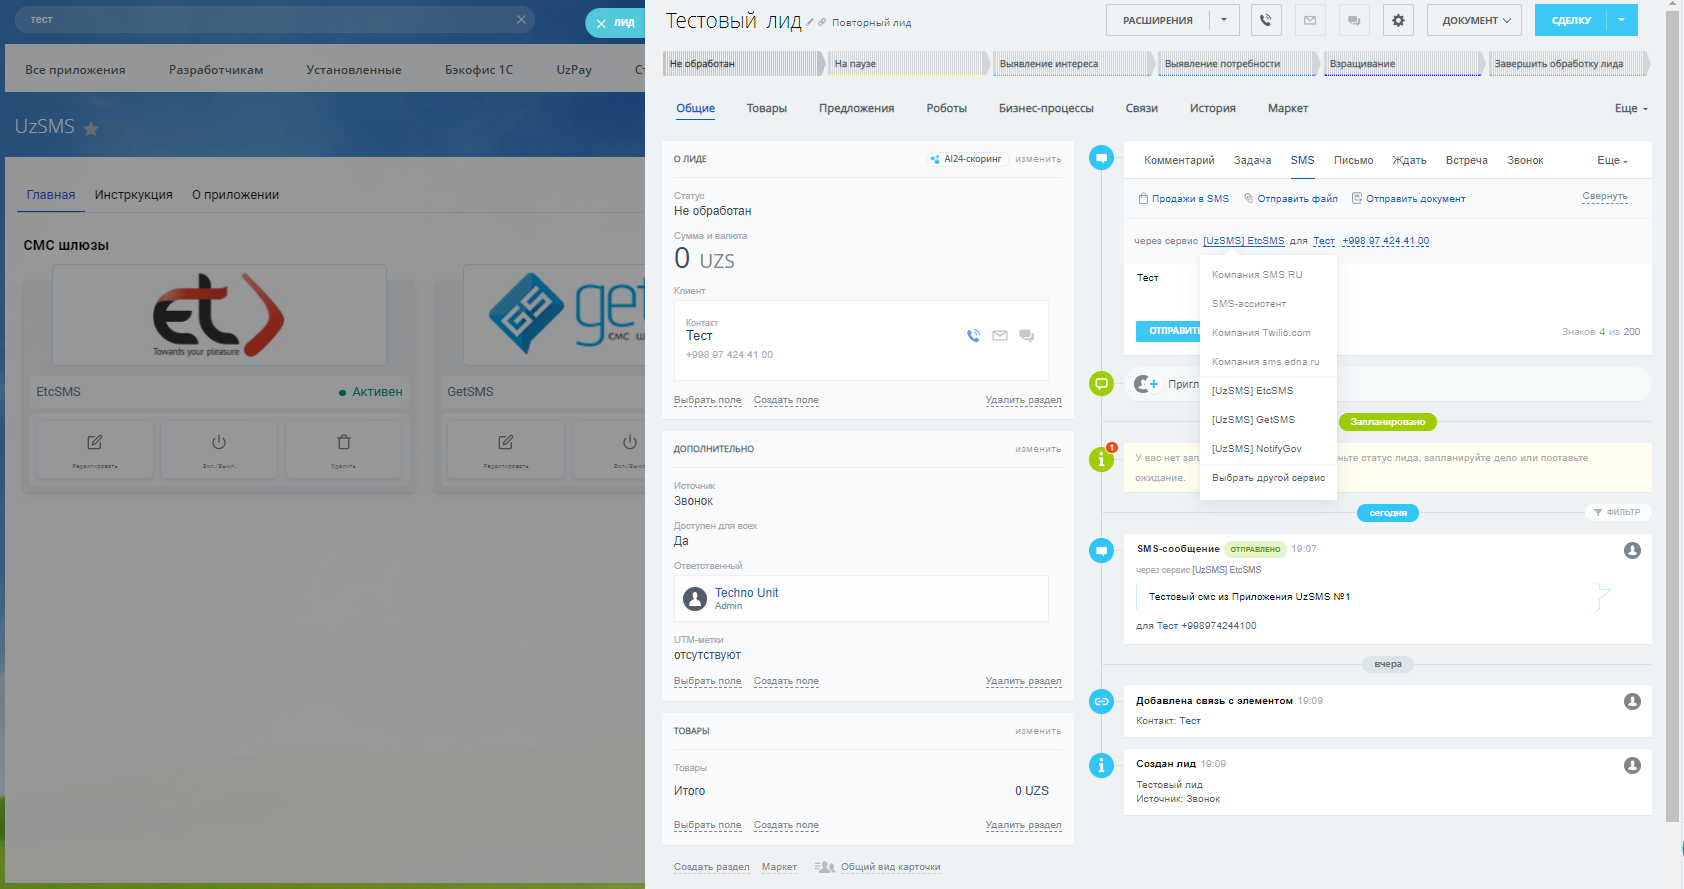
Task: Click Отправить документ link
Action: pos(1408,199)
